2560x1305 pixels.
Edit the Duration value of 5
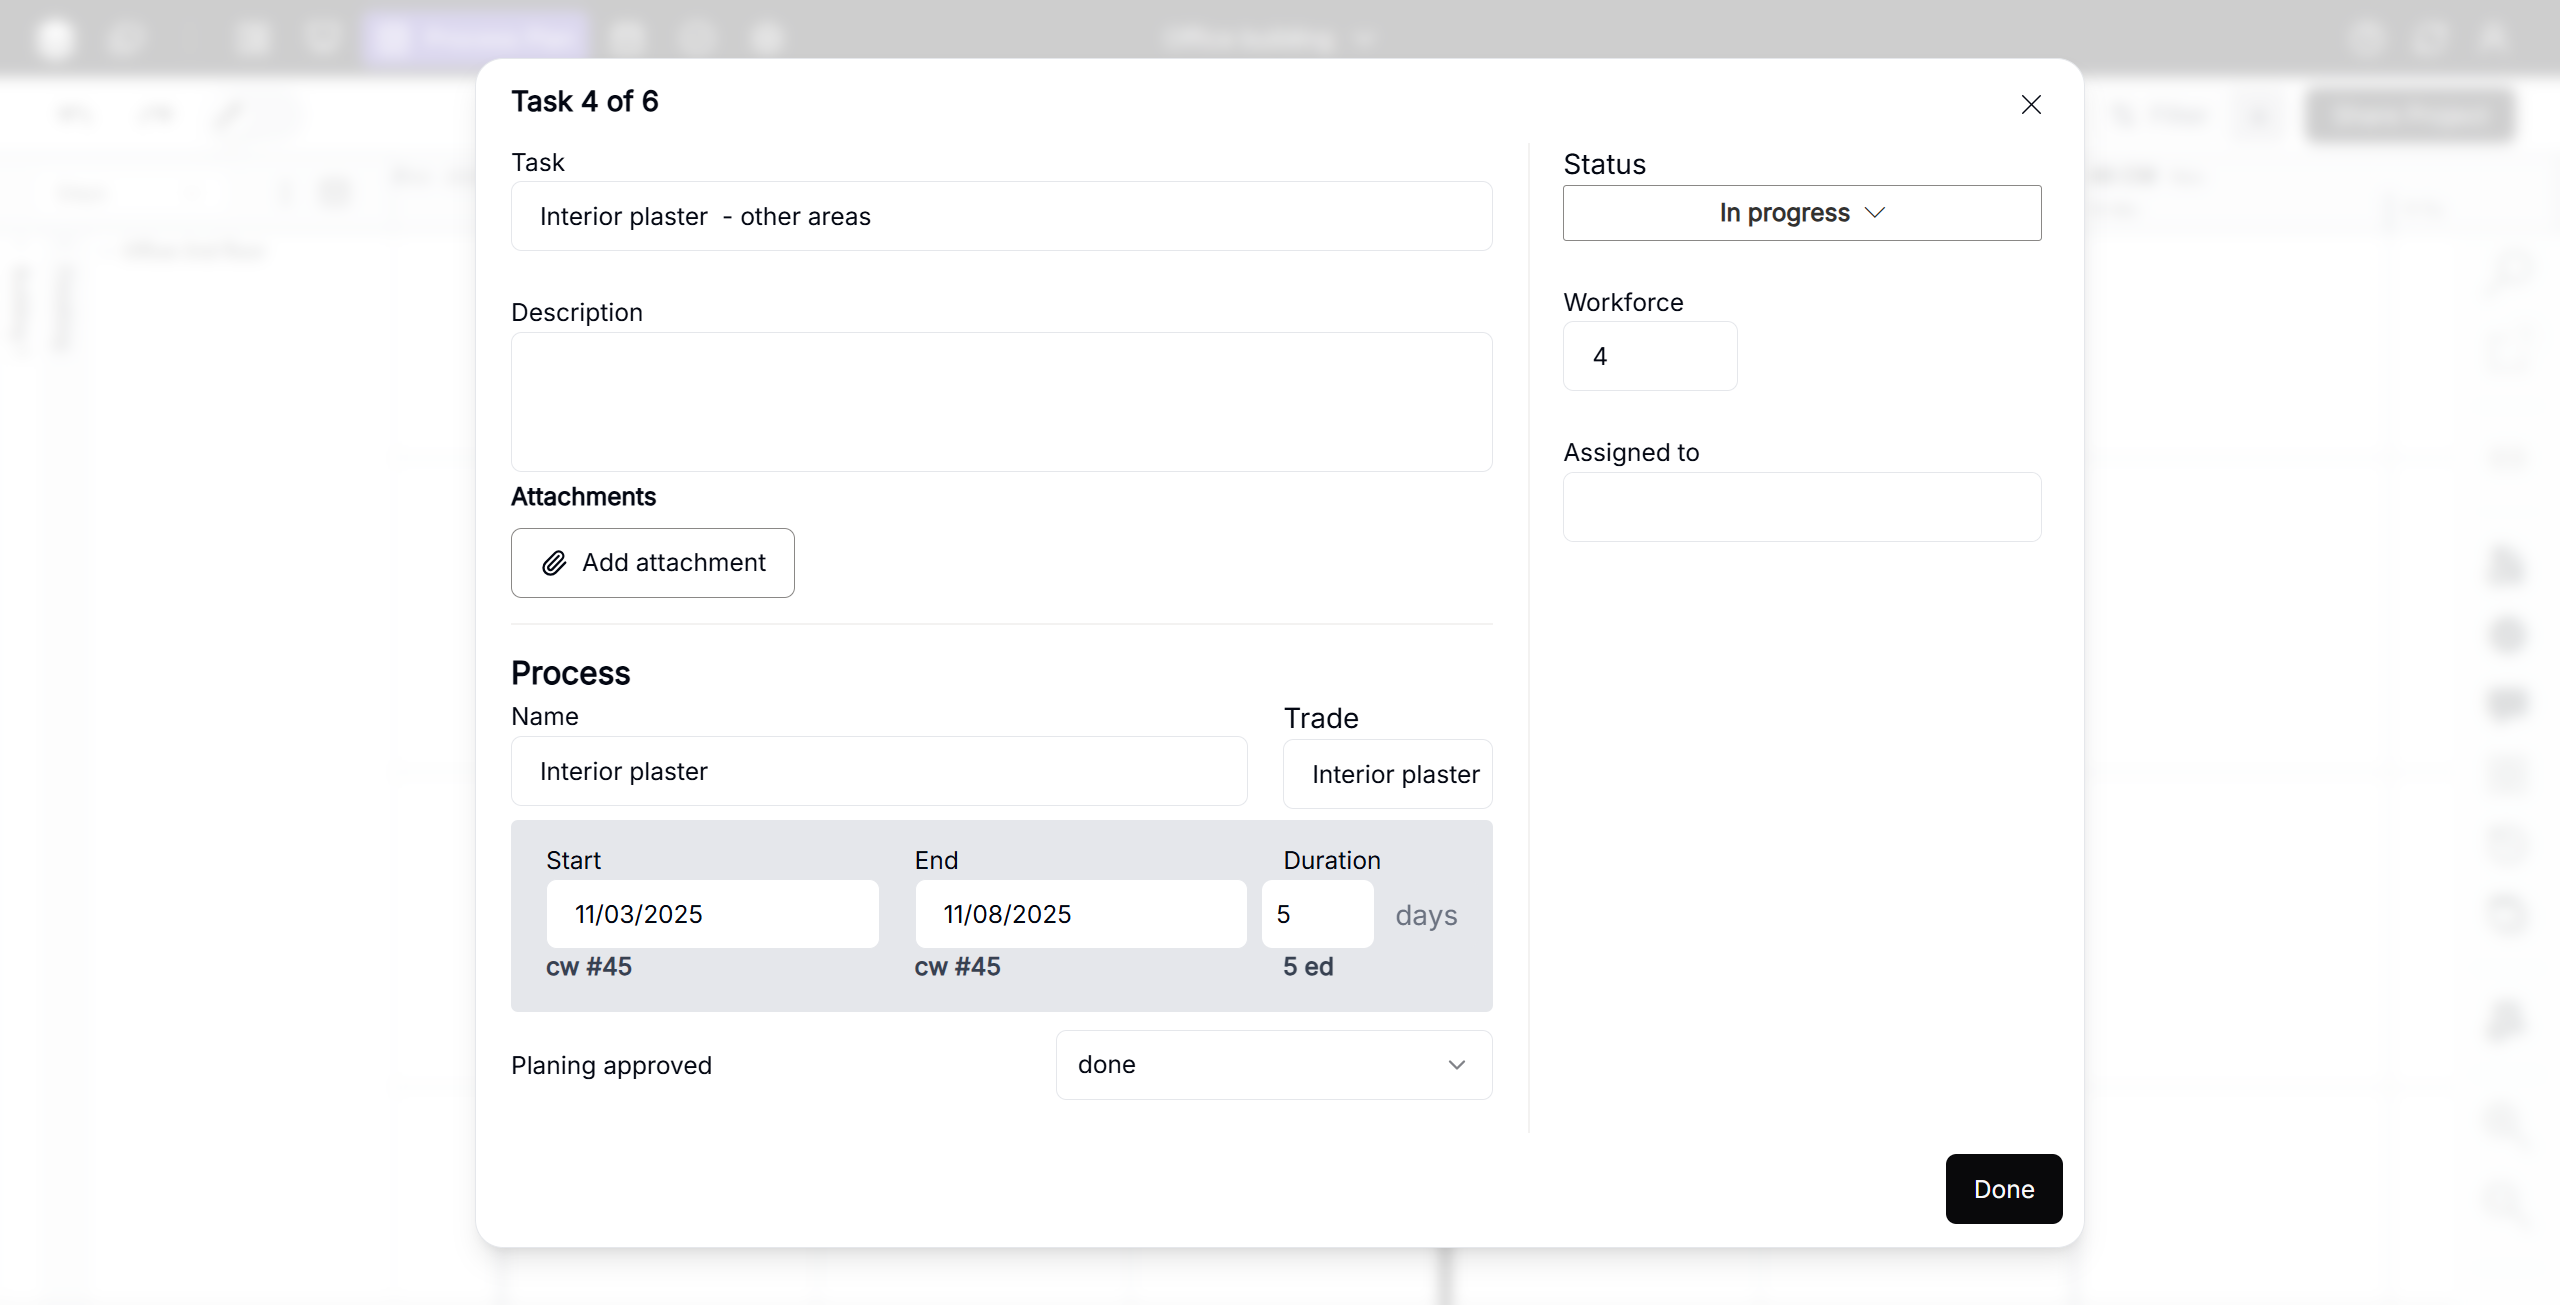tap(1316, 914)
